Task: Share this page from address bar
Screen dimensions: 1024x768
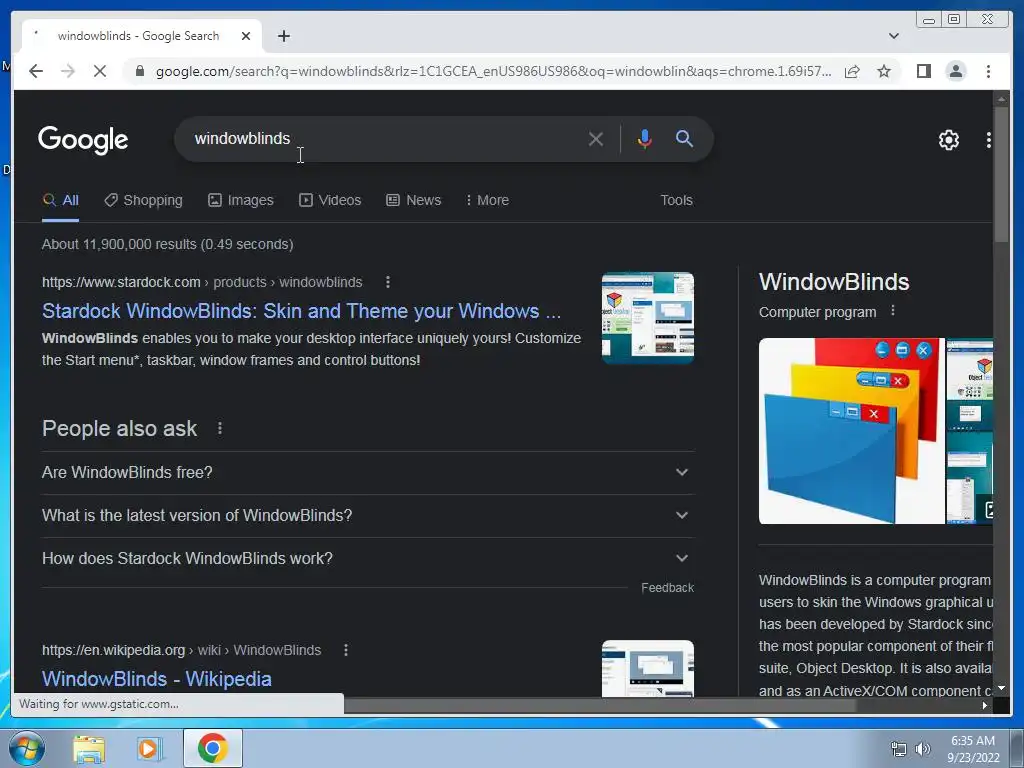Action: tap(852, 71)
